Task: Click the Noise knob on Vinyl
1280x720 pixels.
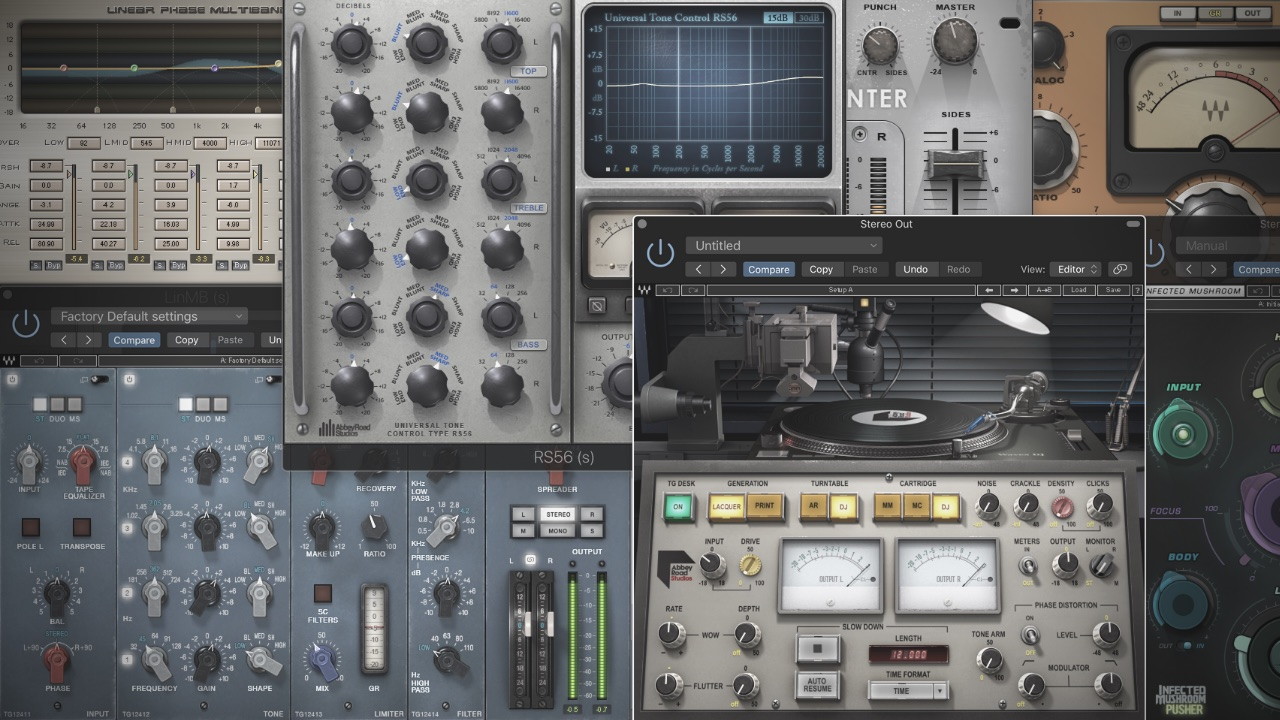Action: tap(988, 506)
